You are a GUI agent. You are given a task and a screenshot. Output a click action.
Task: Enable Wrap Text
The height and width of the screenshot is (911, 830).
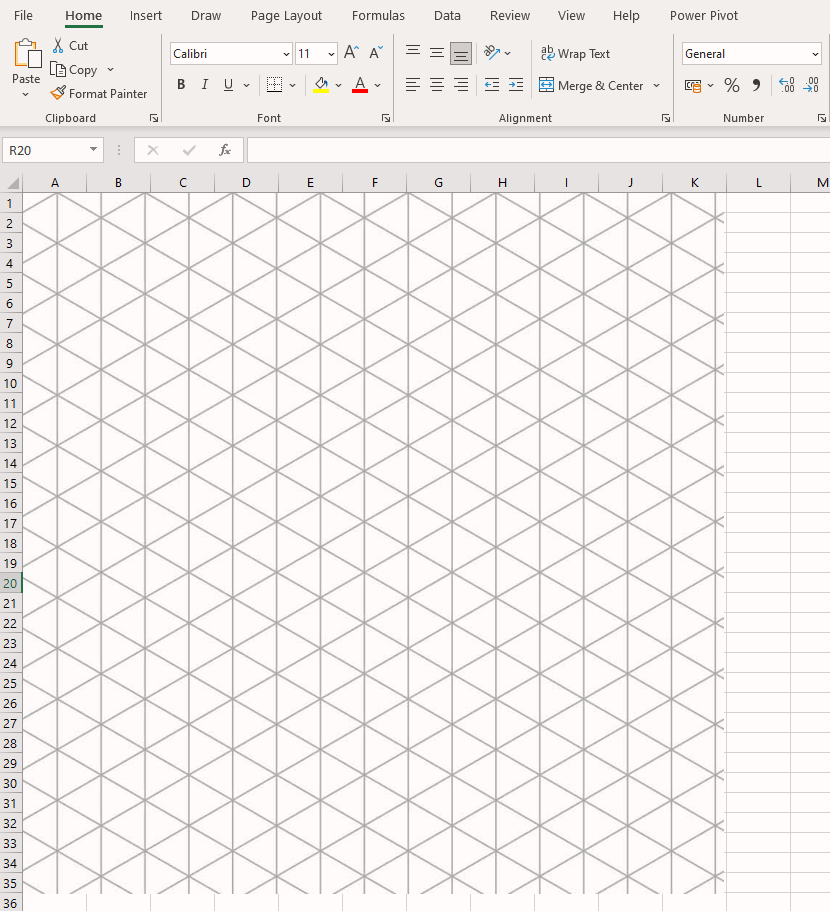coord(576,53)
